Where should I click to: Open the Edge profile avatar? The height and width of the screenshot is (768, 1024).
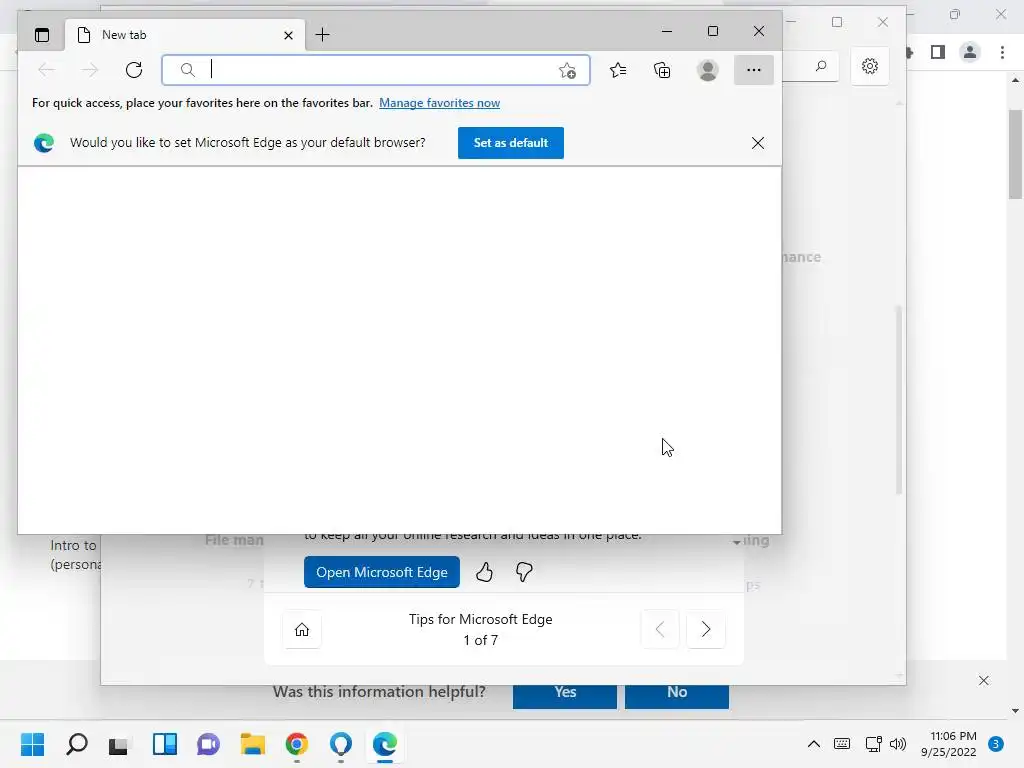(x=707, y=70)
